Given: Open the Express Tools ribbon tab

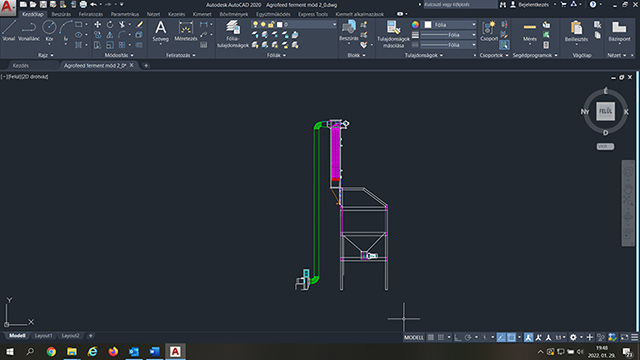Looking at the screenshot, I should tap(313, 14).
